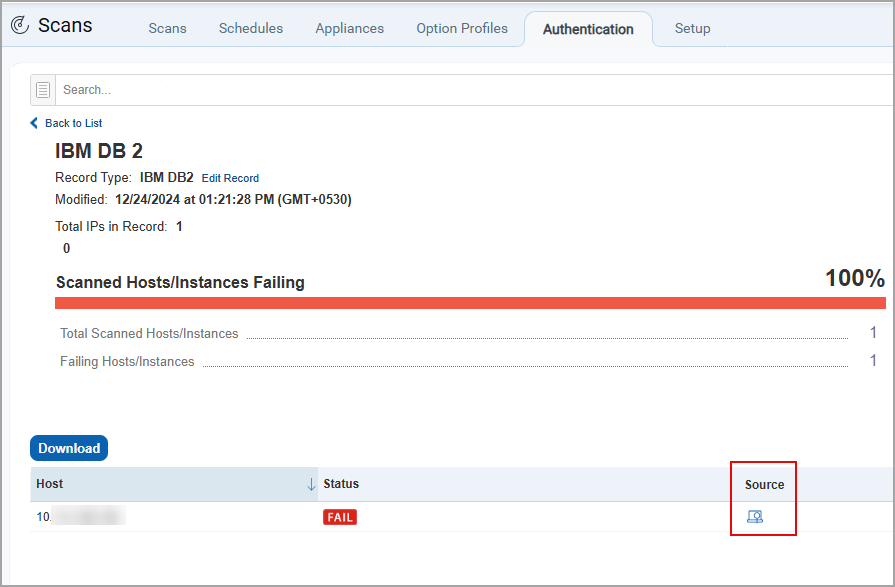Open the Option Profiles tab
Image resolution: width=895 pixels, height=587 pixels.
point(461,28)
